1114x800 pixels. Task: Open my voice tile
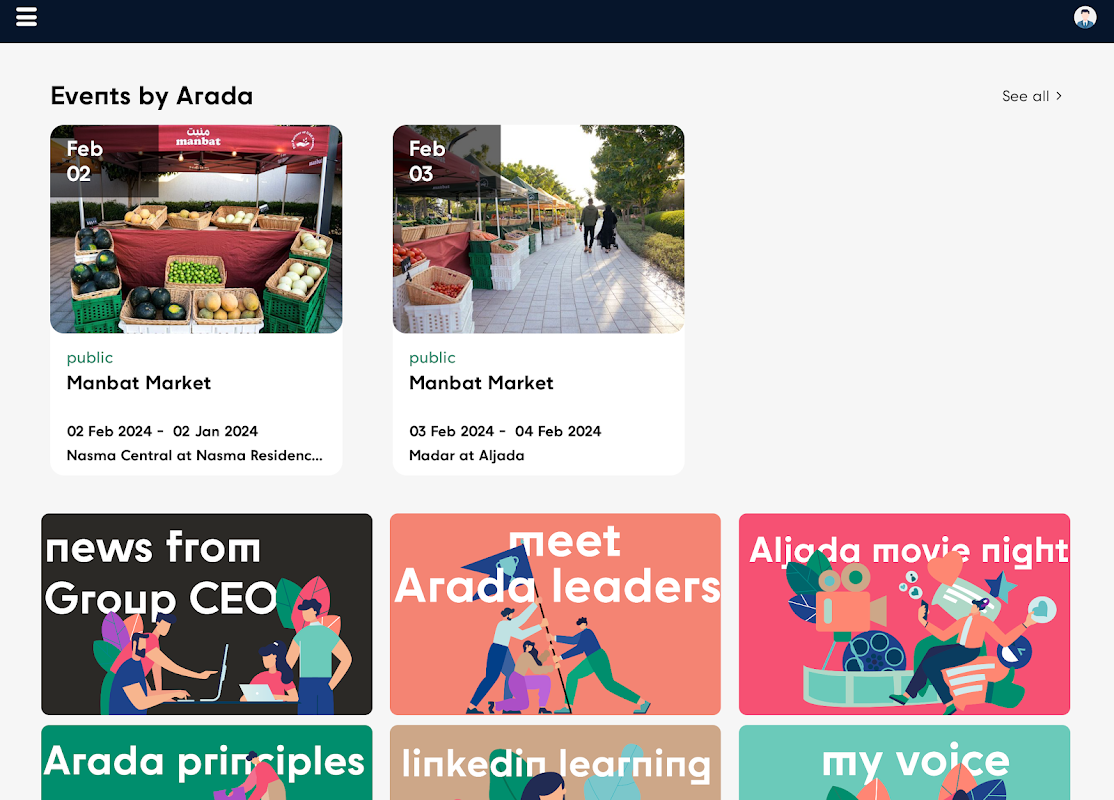click(x=904, y=762)
